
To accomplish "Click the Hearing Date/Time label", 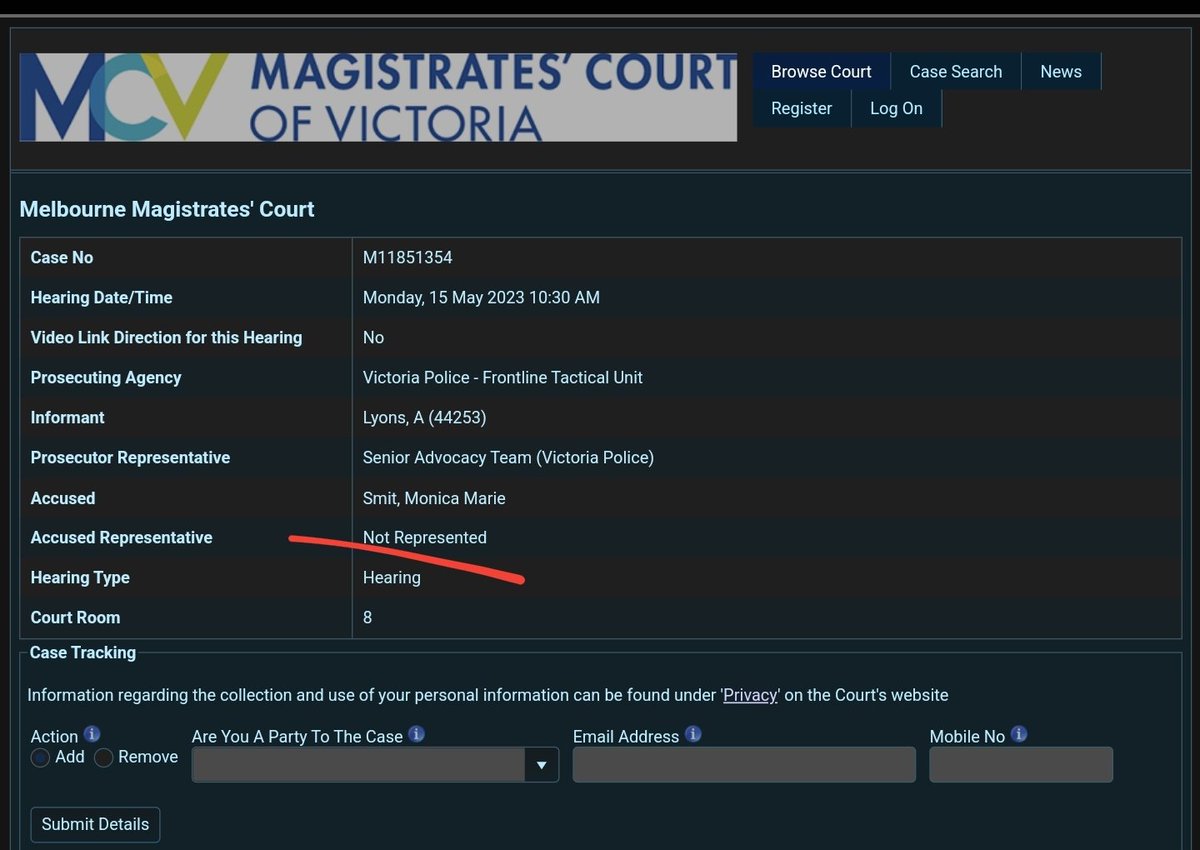I will pos(101,297).
